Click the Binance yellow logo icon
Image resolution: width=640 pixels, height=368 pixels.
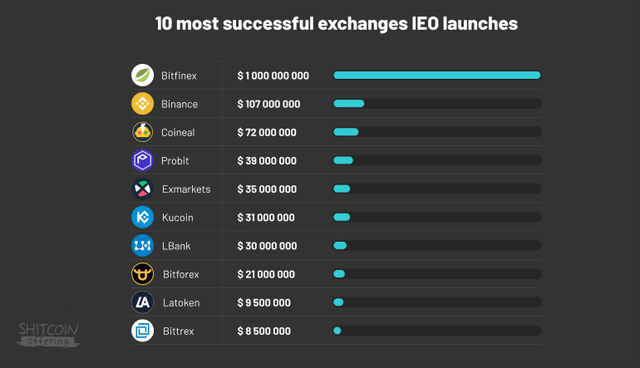click(x=142, y=104)
